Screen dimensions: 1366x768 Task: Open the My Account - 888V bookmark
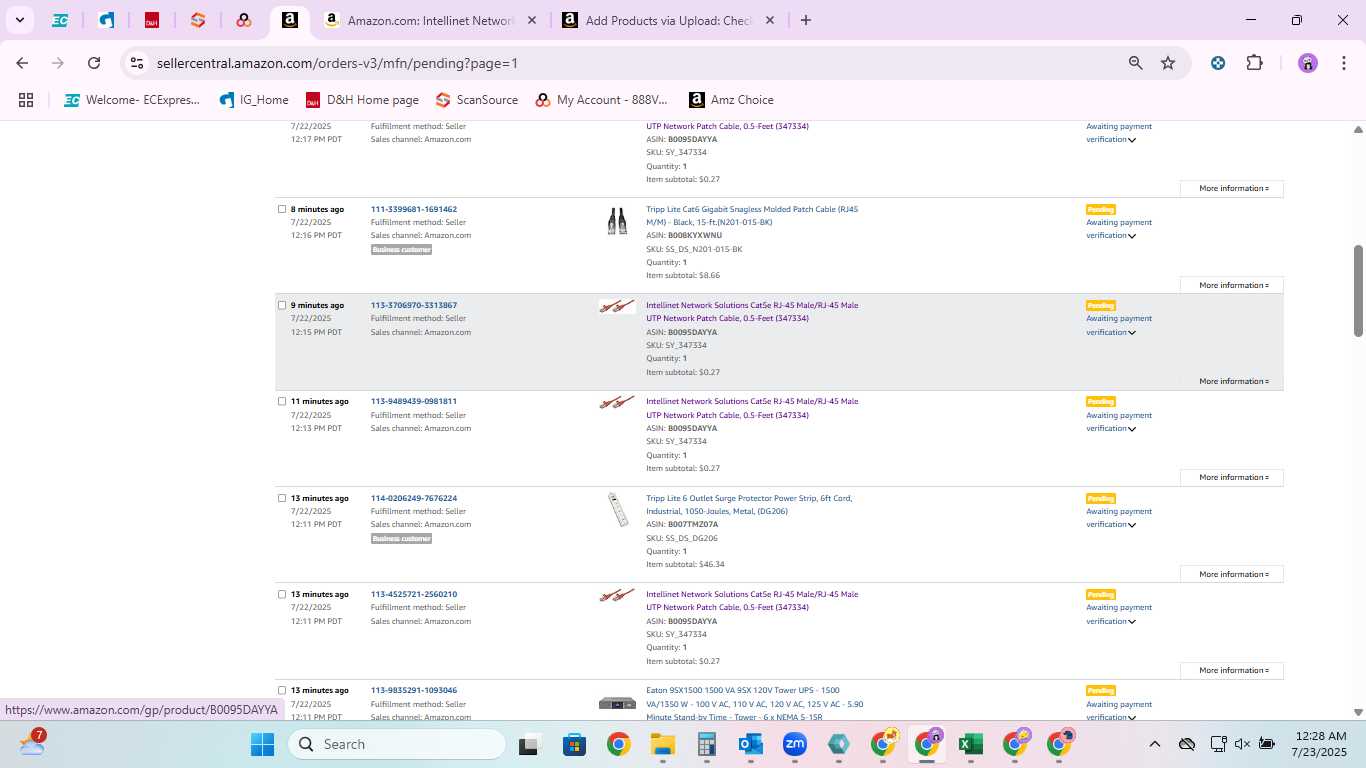pos(601,100)
